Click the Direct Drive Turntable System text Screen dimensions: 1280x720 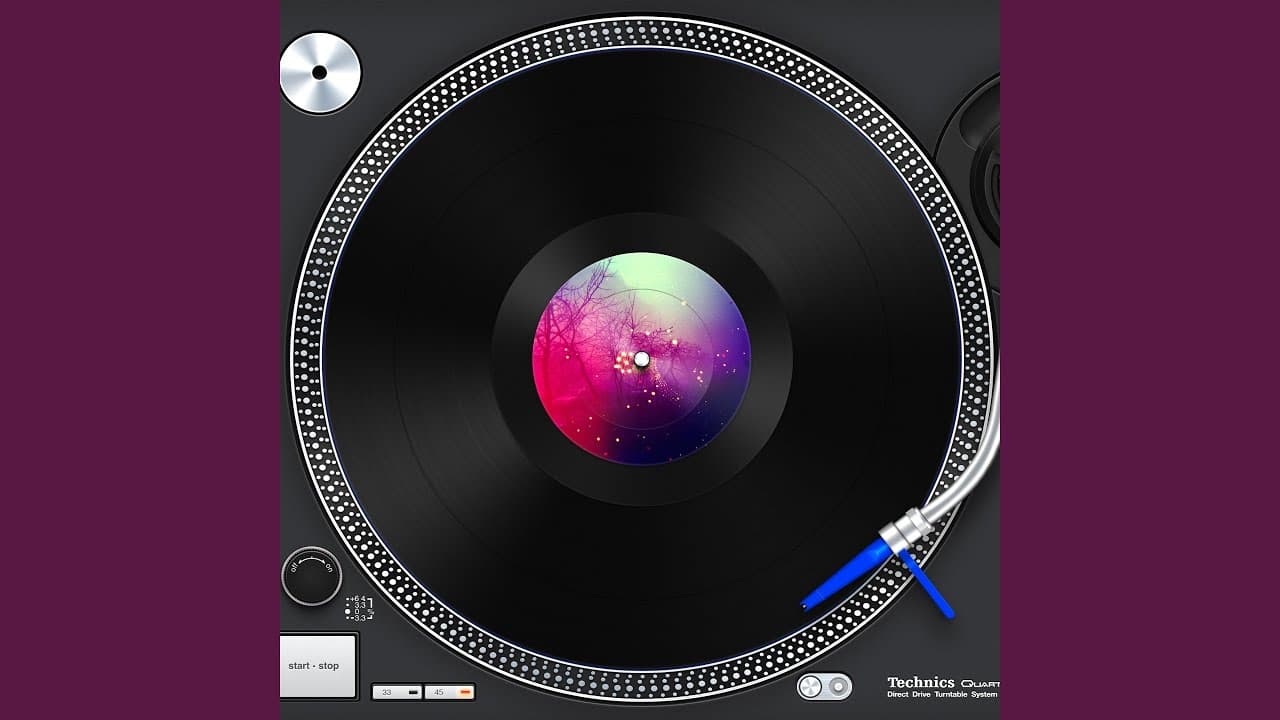point(942,694)
